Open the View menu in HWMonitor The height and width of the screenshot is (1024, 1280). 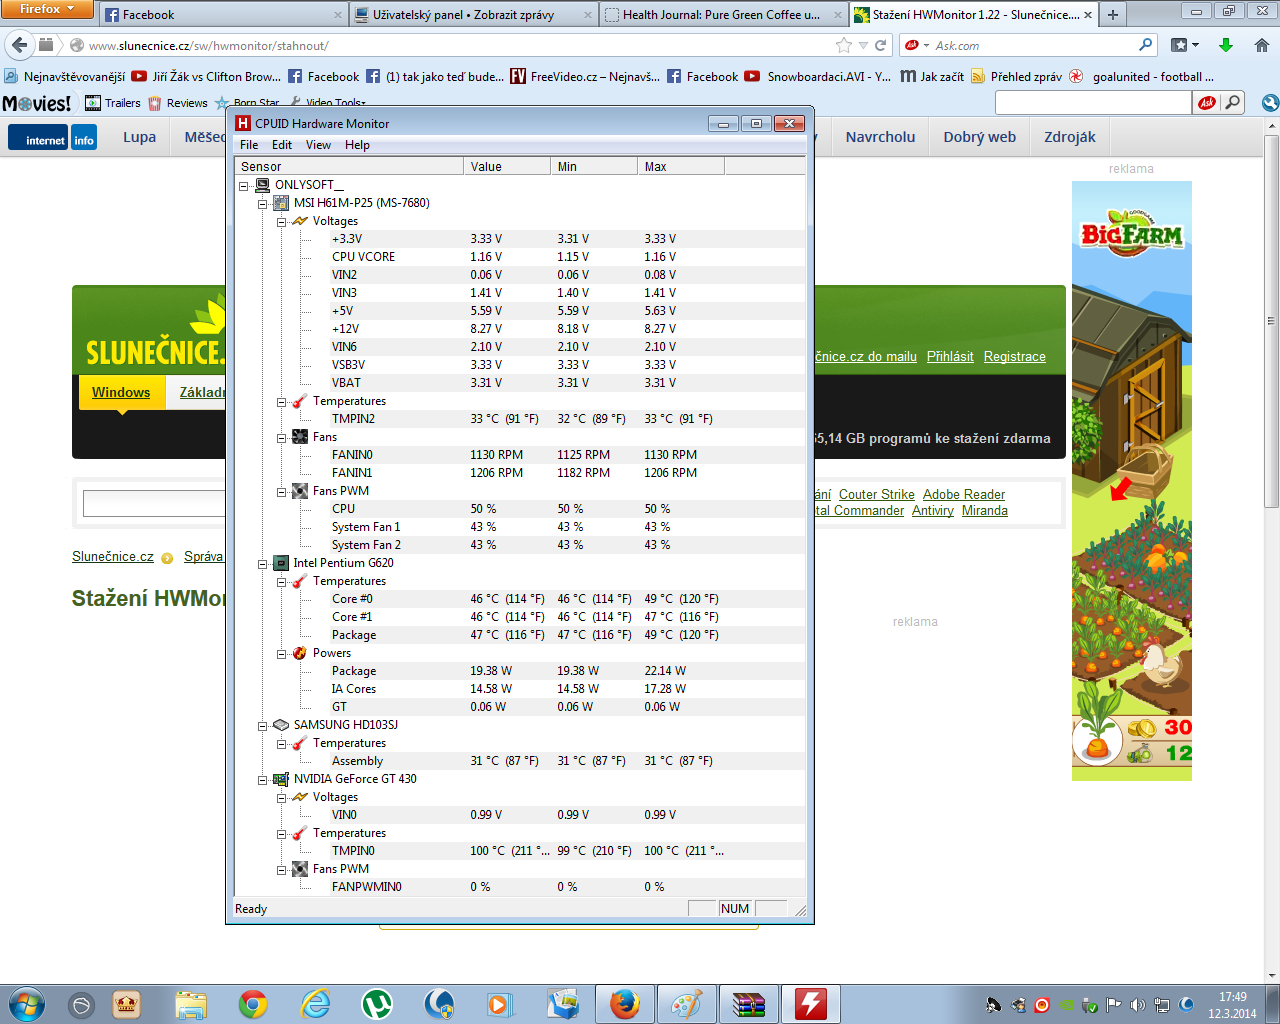coord(318,145)
